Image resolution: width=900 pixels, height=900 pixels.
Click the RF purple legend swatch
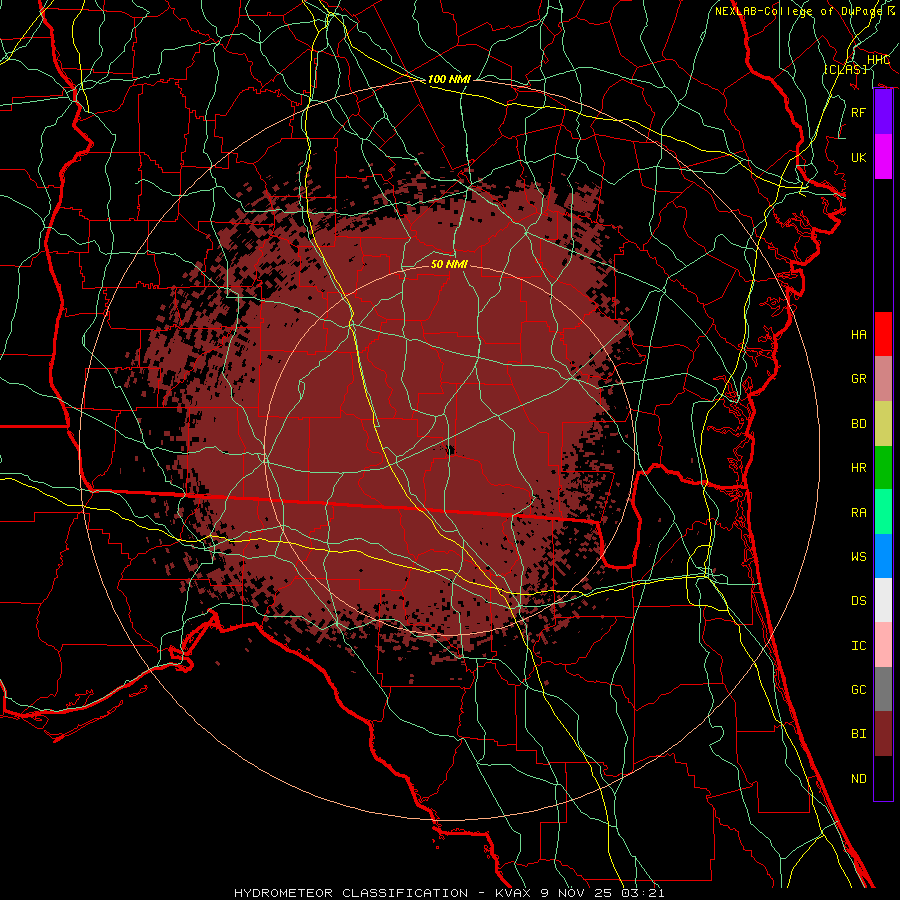[883, 112]
